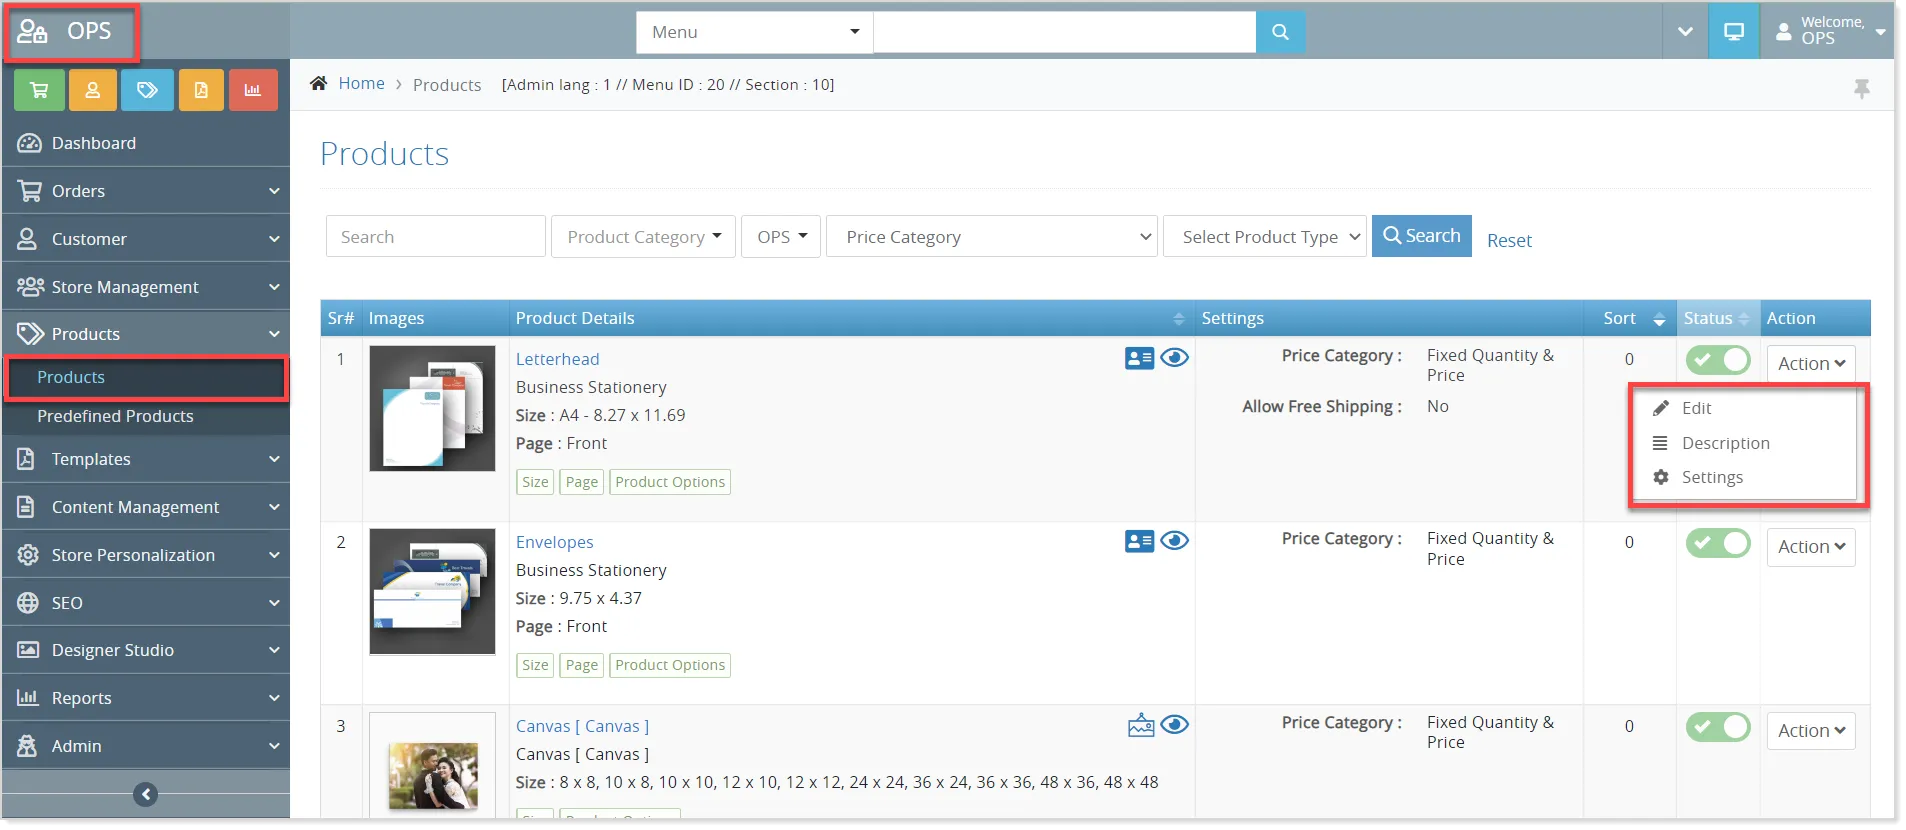Click the green shopping cart shortcut icon

40,90
